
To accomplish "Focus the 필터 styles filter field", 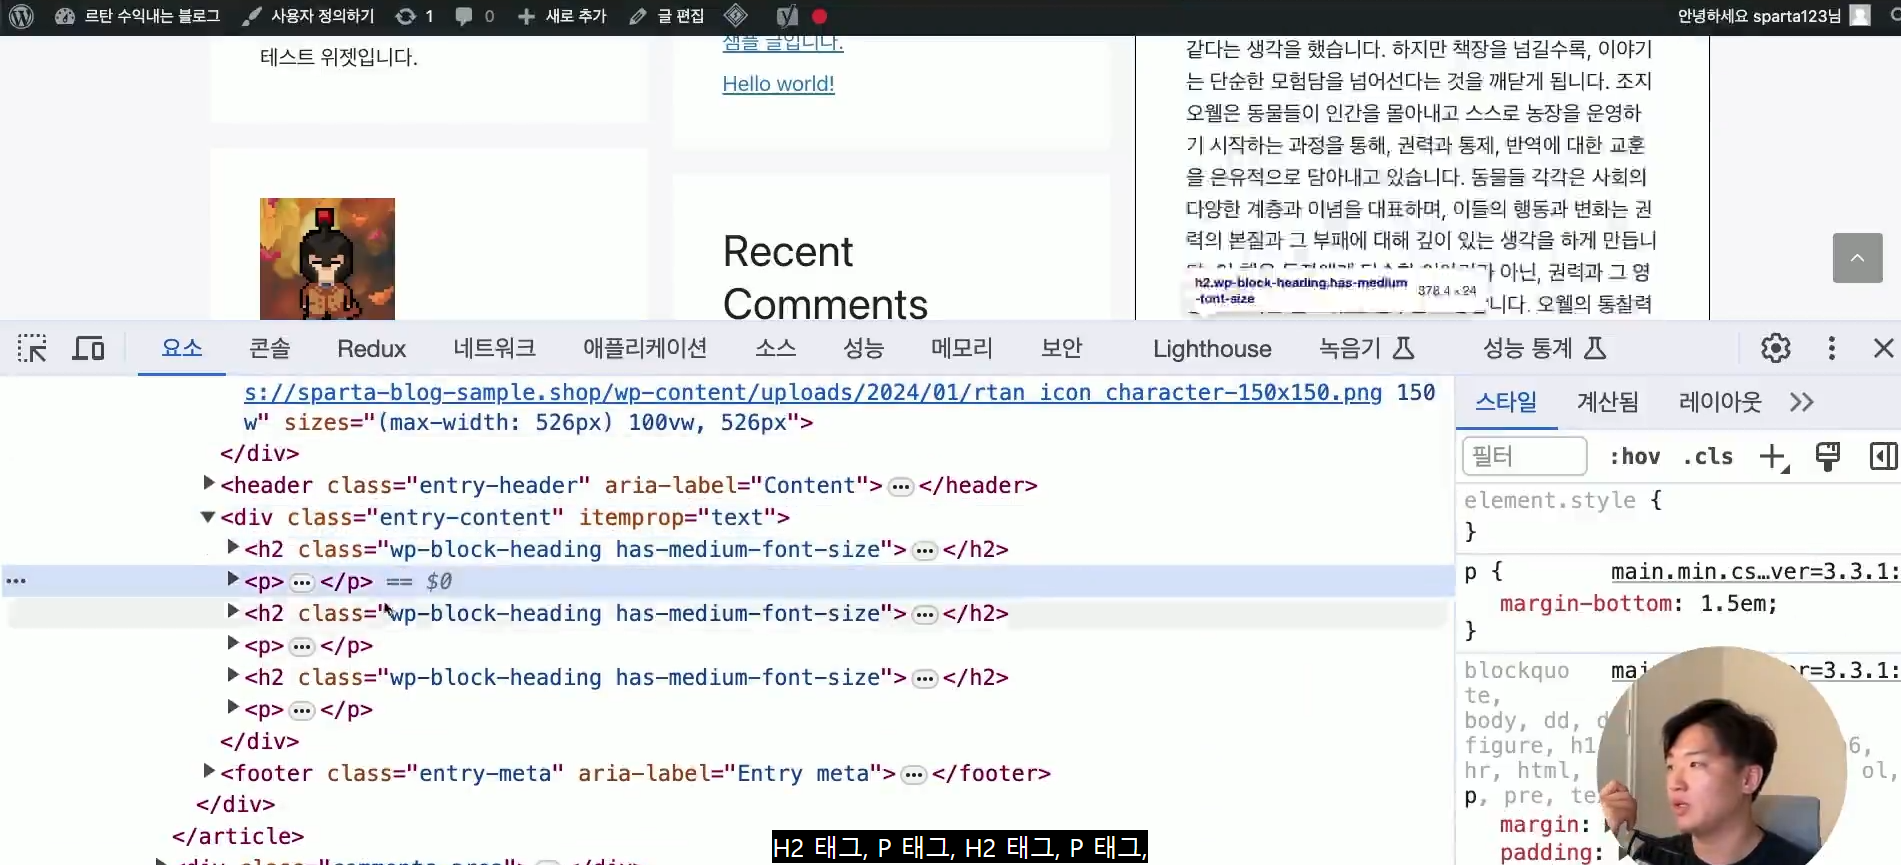I will [1524, 456].
